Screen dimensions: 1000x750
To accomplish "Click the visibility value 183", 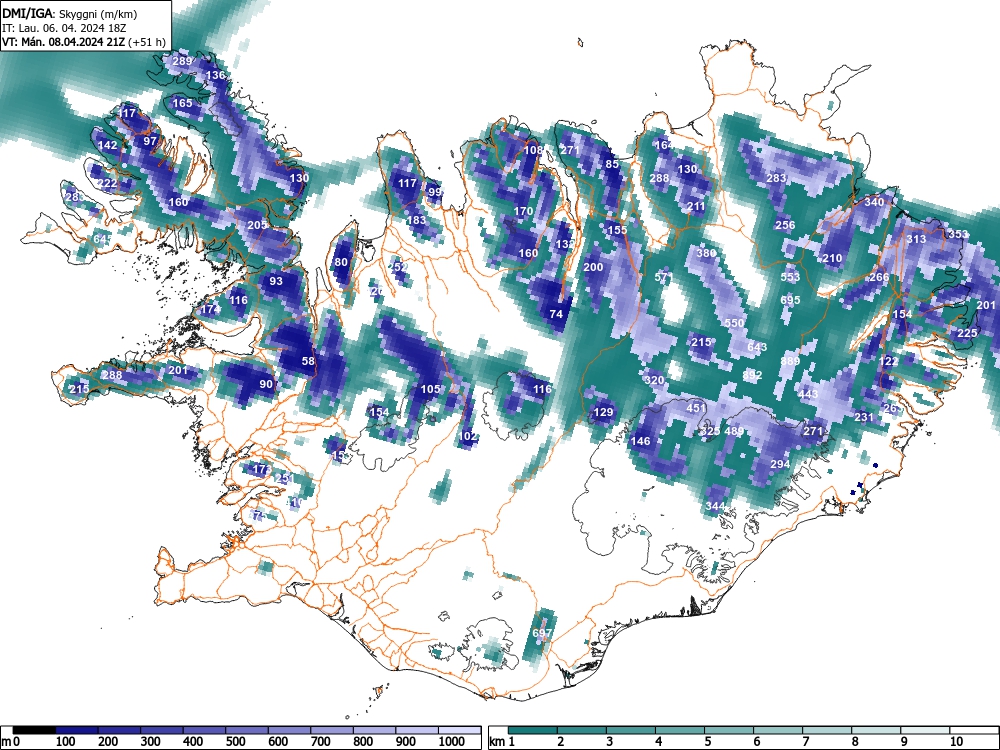I will click(x=416, y=220).
